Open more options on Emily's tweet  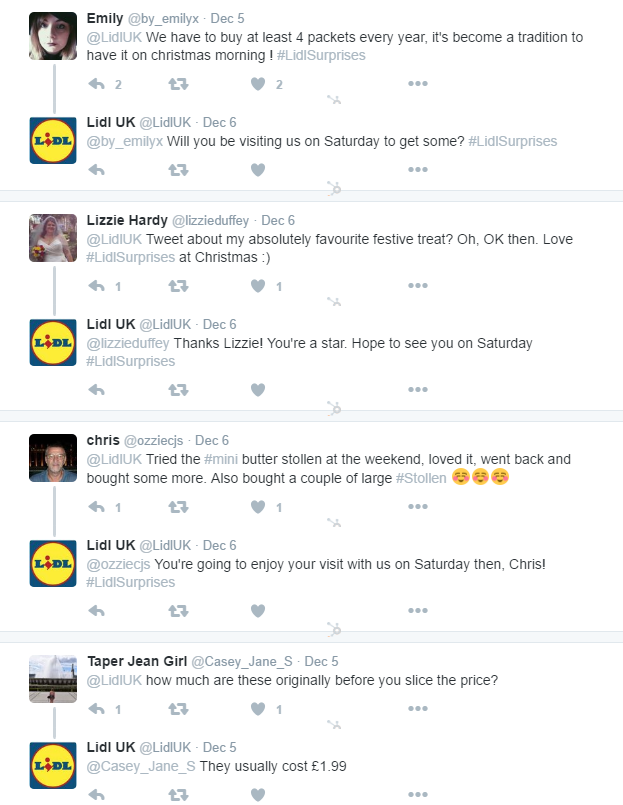coord(417,84)
